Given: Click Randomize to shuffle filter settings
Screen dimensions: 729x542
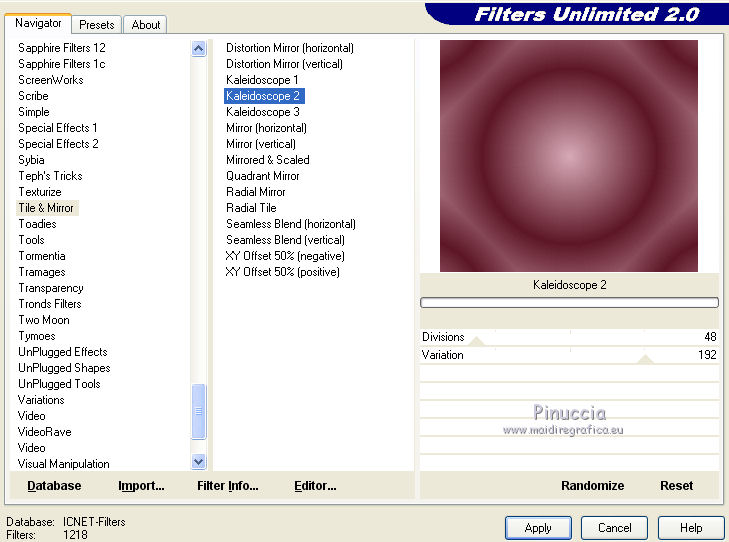Looking at the screenshot, I should coord(592,485).
